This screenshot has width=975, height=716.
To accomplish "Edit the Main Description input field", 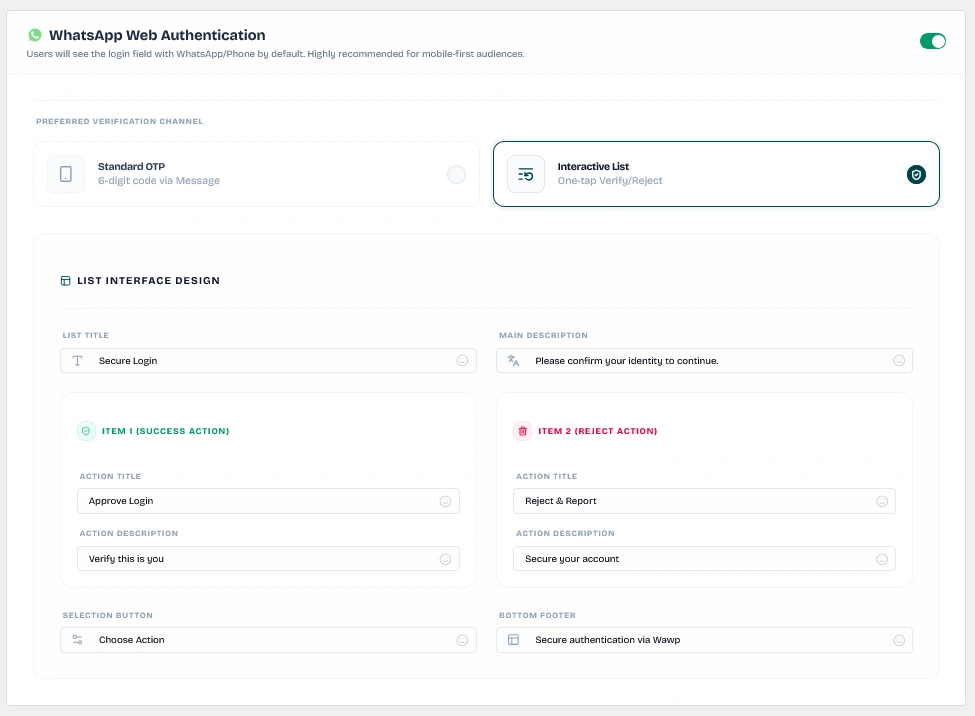I will point(704,361).
